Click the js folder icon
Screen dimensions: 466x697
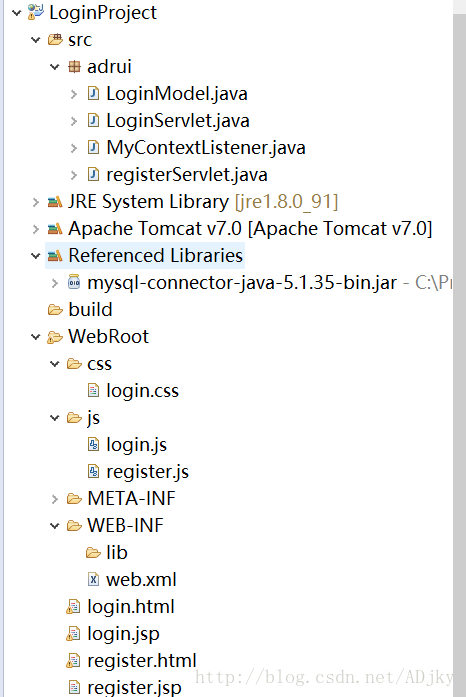[x=74, y=417]
